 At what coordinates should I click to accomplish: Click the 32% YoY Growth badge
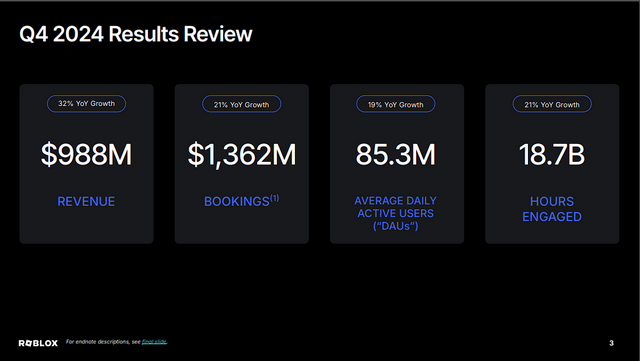click(87, 104)
